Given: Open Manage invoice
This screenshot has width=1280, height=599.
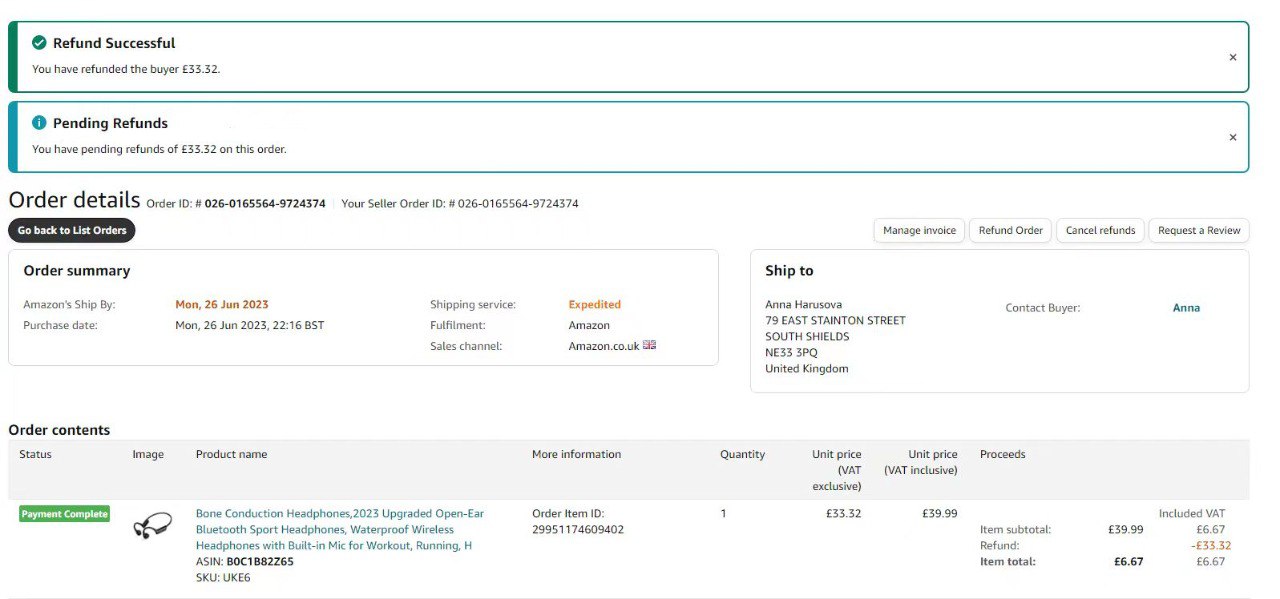Looking at the screenshot, I should (x=919, y=230).
